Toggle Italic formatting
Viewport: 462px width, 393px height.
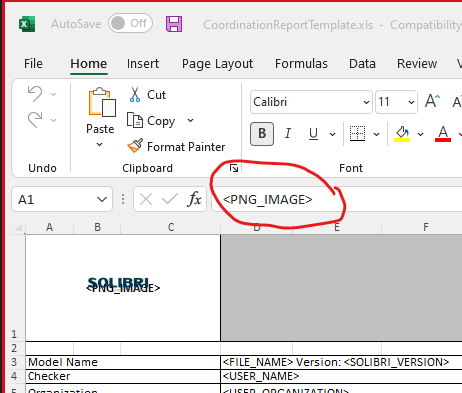tap(288, 134)
